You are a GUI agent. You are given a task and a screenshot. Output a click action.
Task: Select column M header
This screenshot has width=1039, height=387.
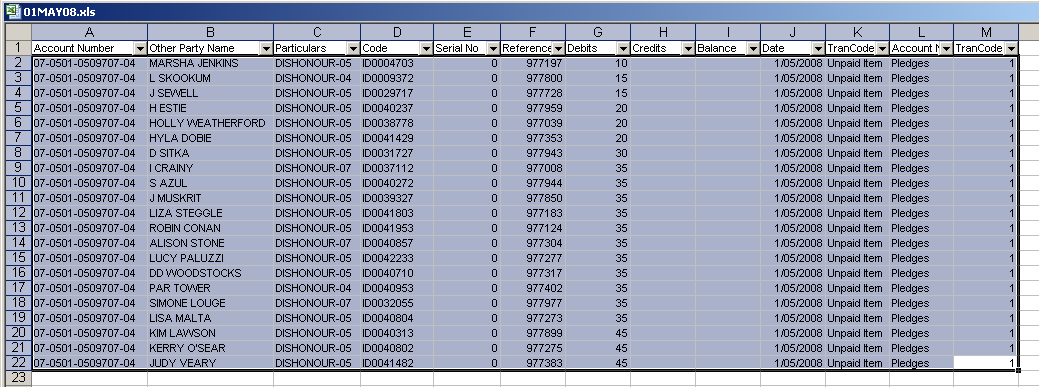[986, 32]
